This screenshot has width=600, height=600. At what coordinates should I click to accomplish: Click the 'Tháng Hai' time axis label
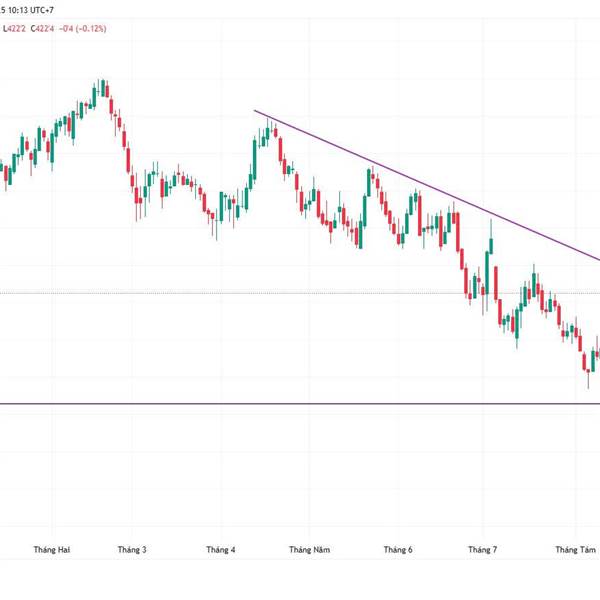click(52, 549)
